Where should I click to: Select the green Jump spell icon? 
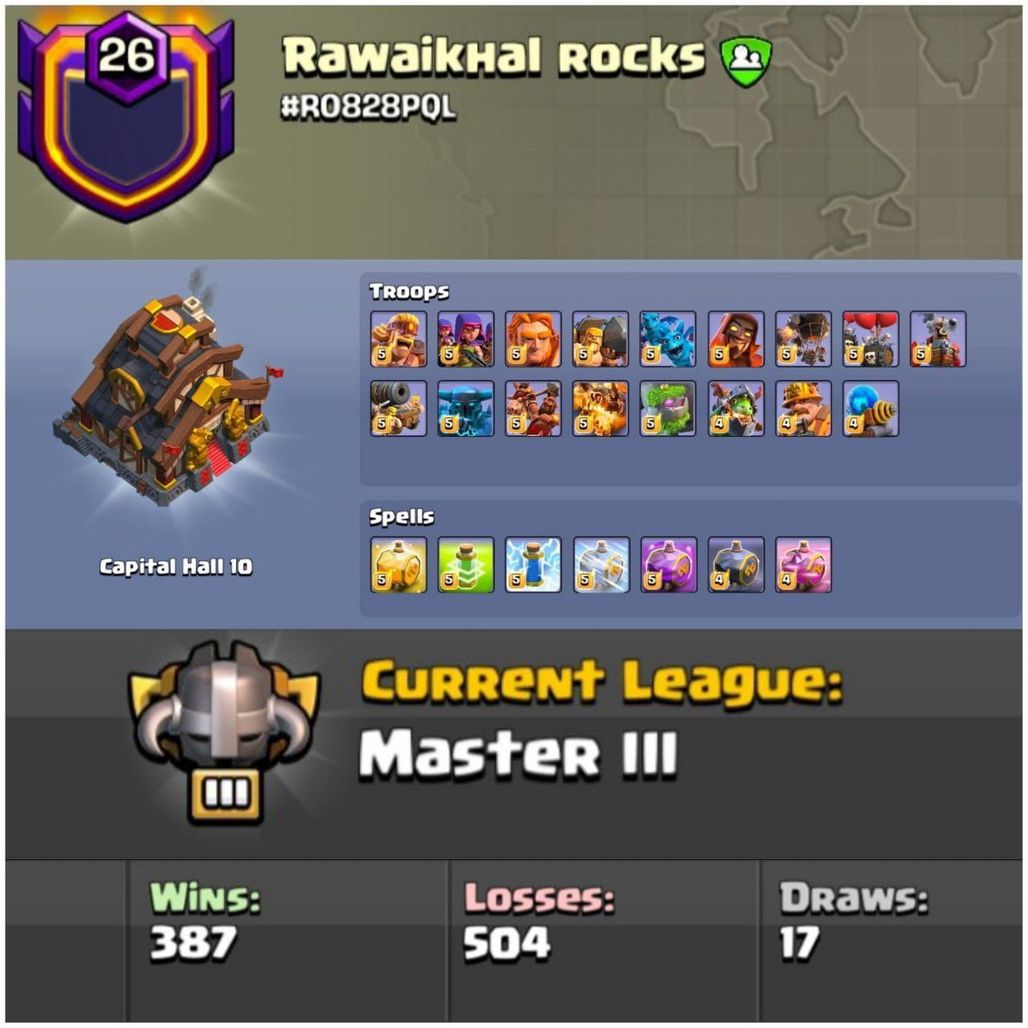tap(466, 565)
